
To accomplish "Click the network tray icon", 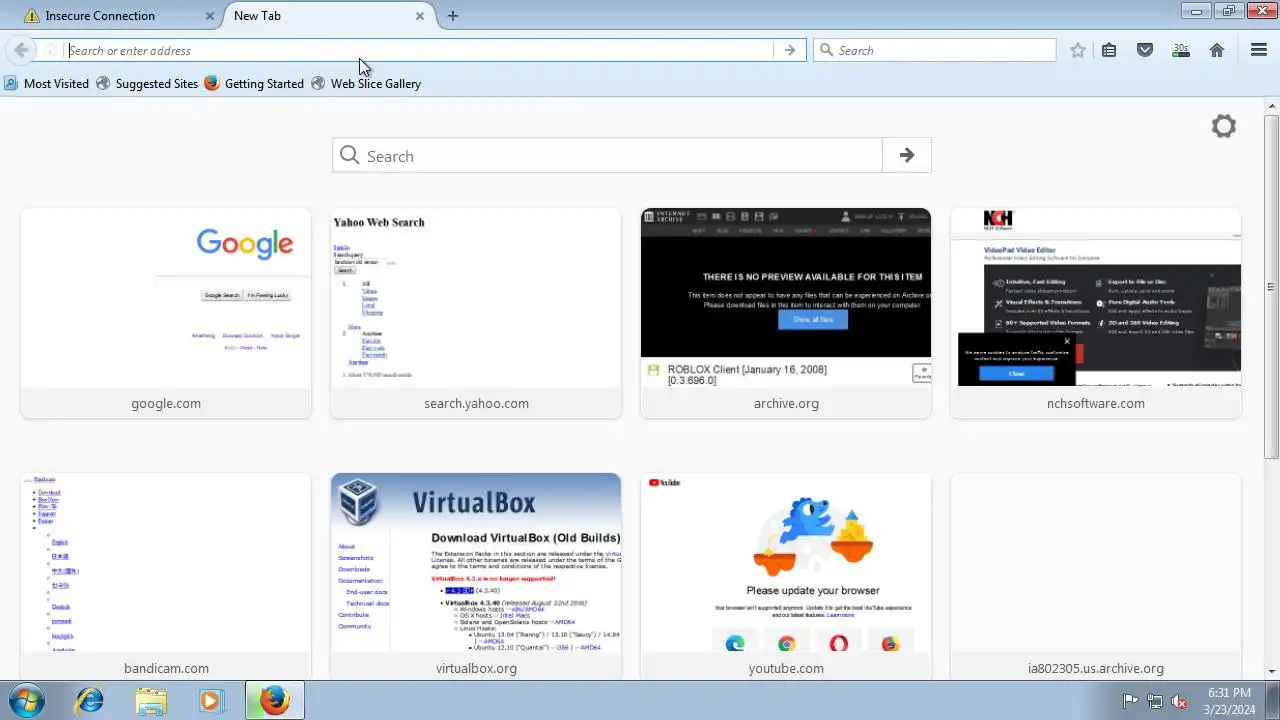I will (1154, 701).
